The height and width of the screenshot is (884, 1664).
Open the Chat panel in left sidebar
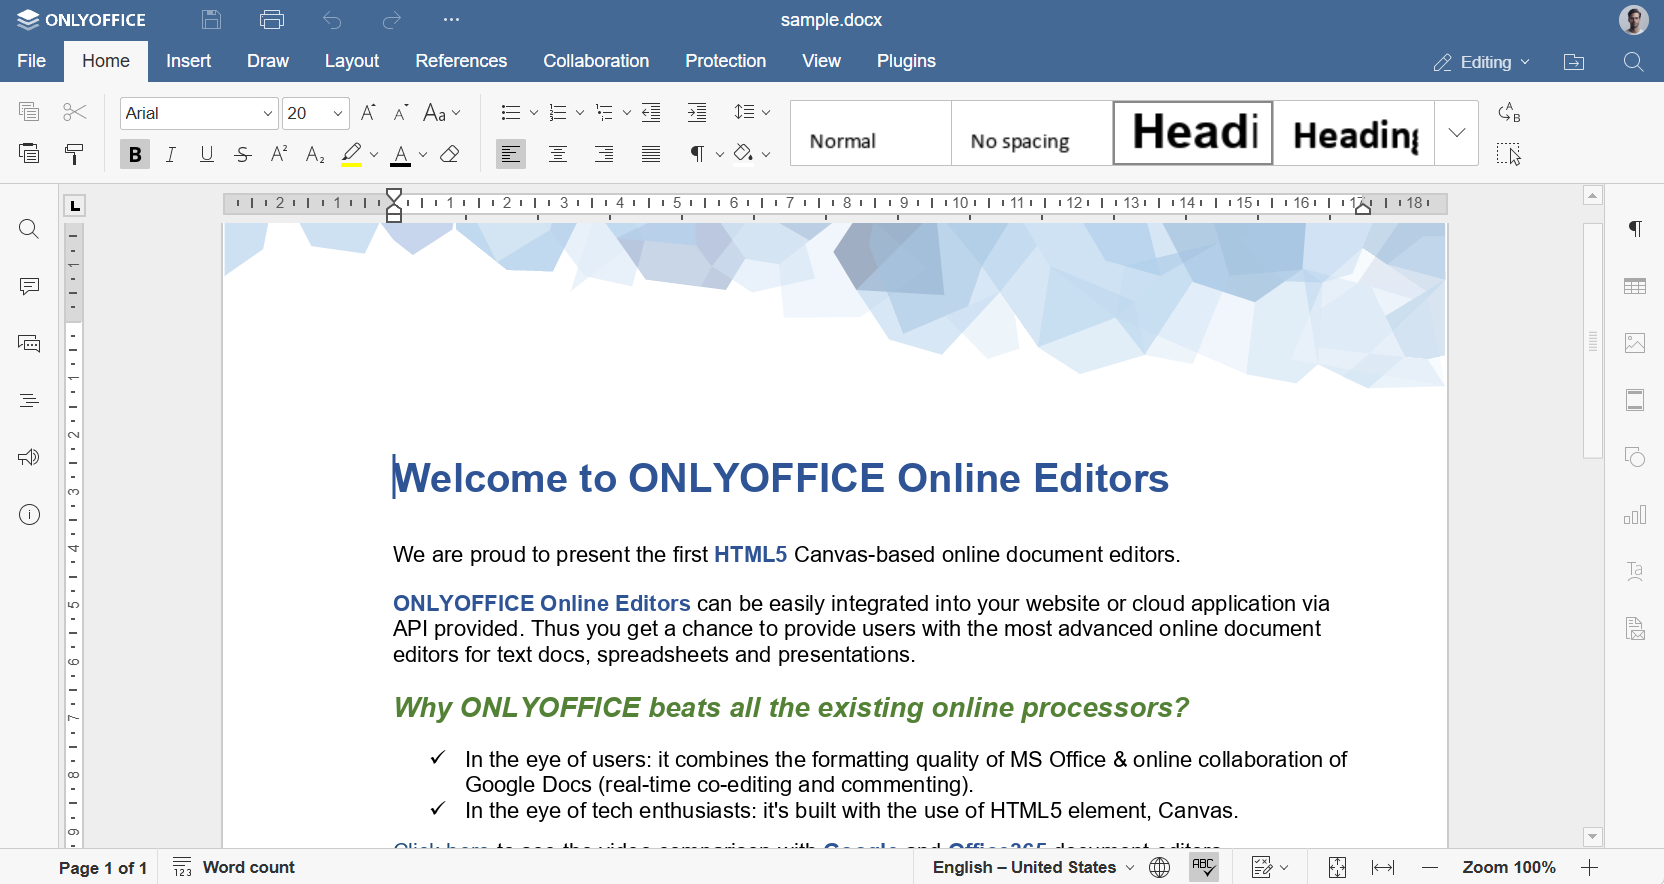pos(29,344)
